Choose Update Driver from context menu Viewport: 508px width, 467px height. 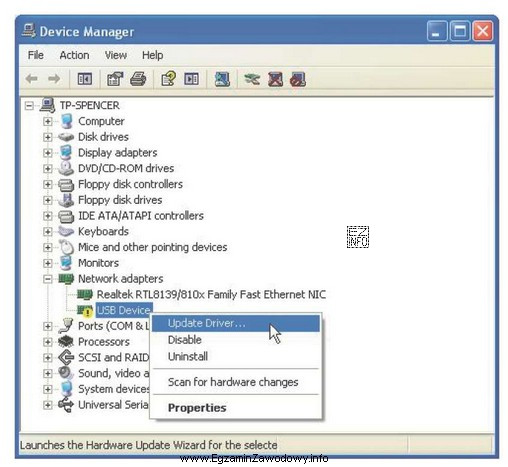pyautogui.click(x=236, y=323)
